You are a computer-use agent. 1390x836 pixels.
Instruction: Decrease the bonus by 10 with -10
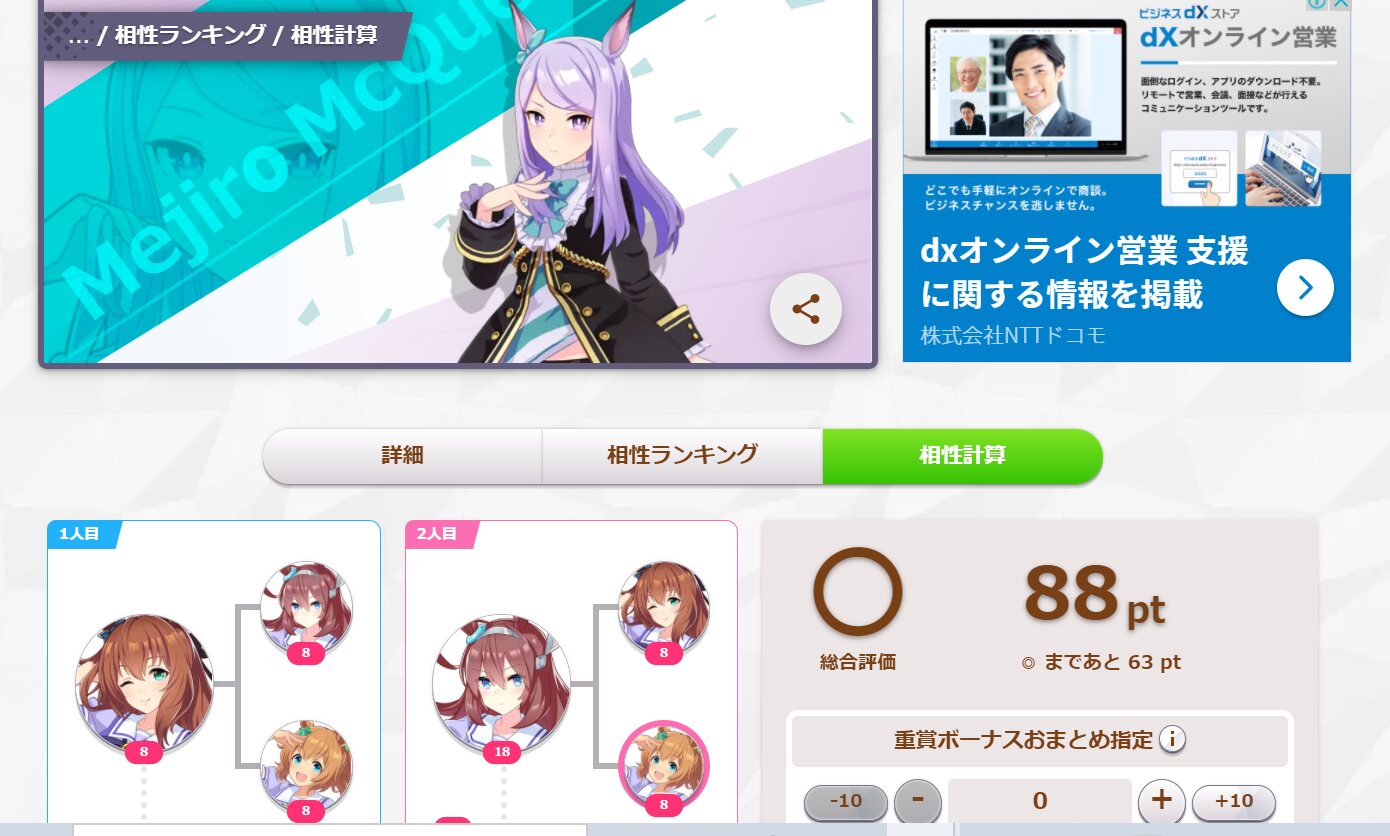[846, 802]
